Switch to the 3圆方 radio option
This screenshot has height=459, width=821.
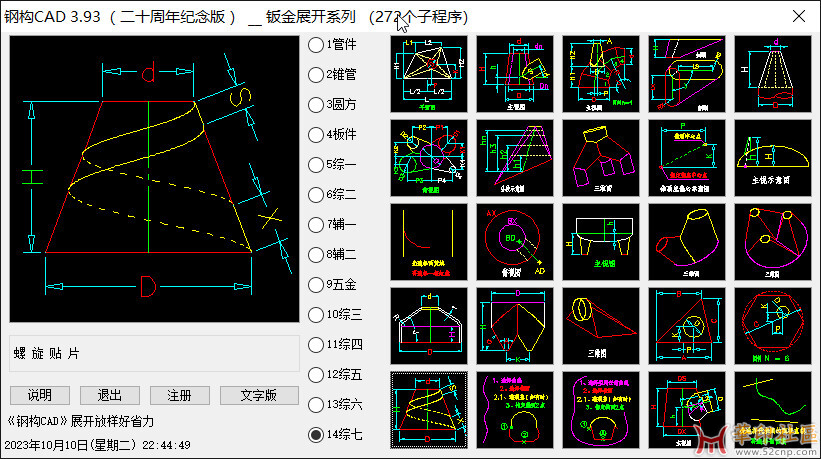pos(316,105)
